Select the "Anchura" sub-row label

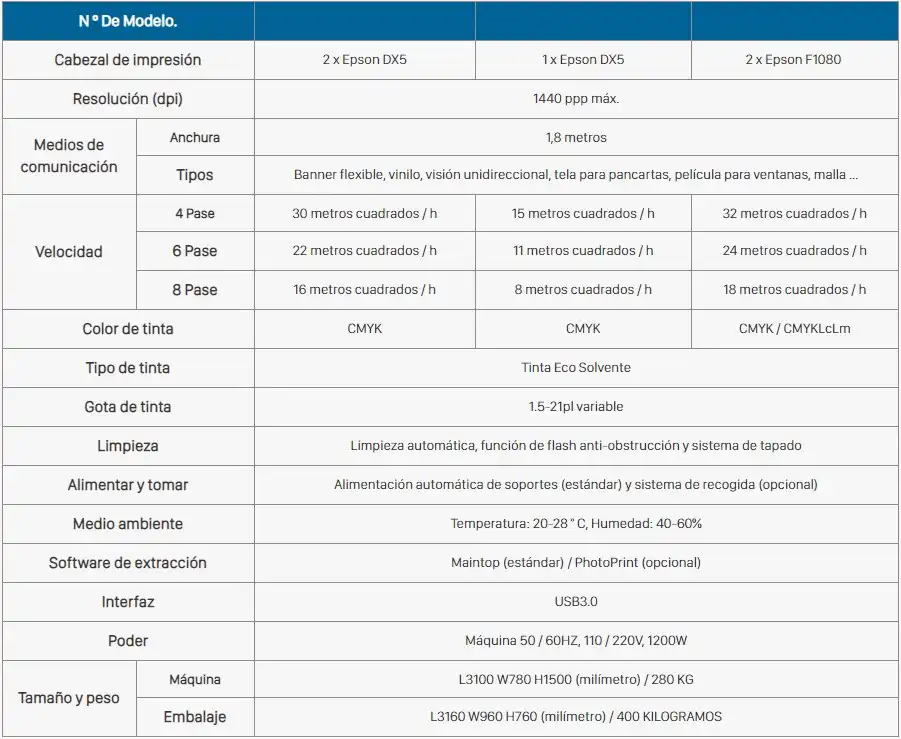click(195, 137)
